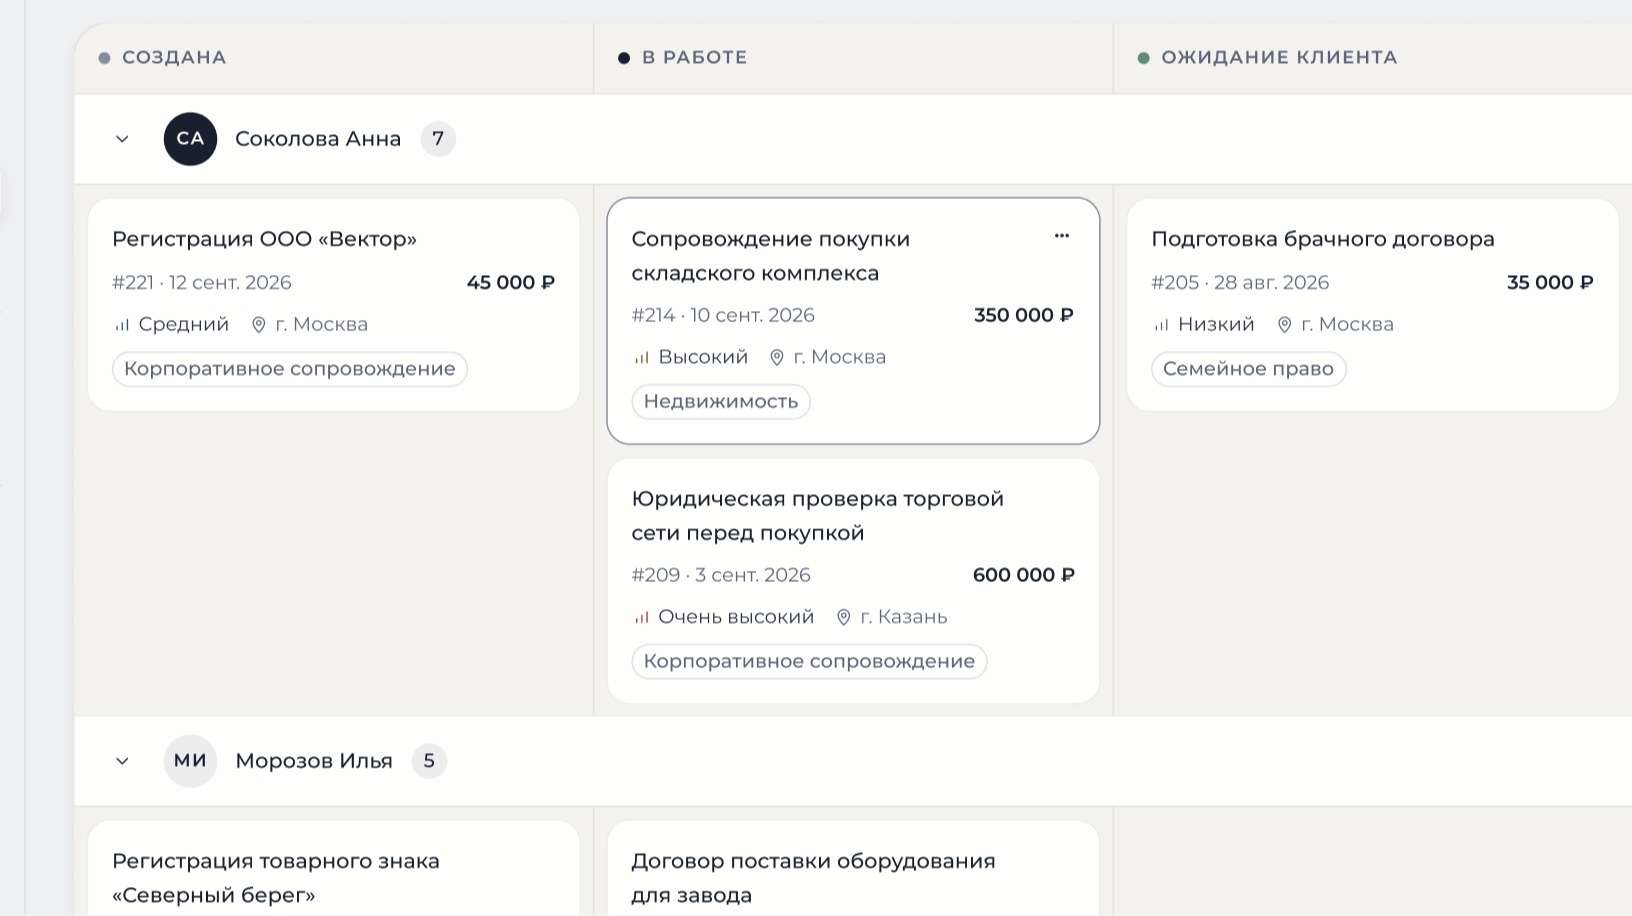
Task: Click the Очень высокий priority label
Action: pyautogui.click(x=736, y=618)
